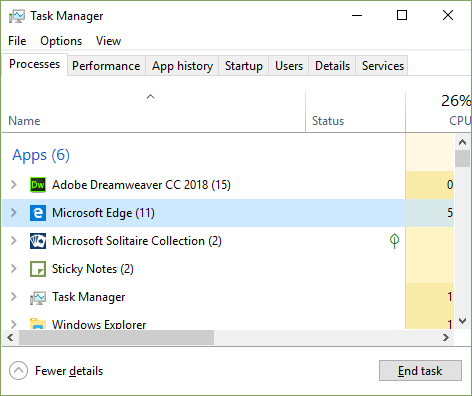
Task: Open the Startup tab
Action: (x=244, y=66)
